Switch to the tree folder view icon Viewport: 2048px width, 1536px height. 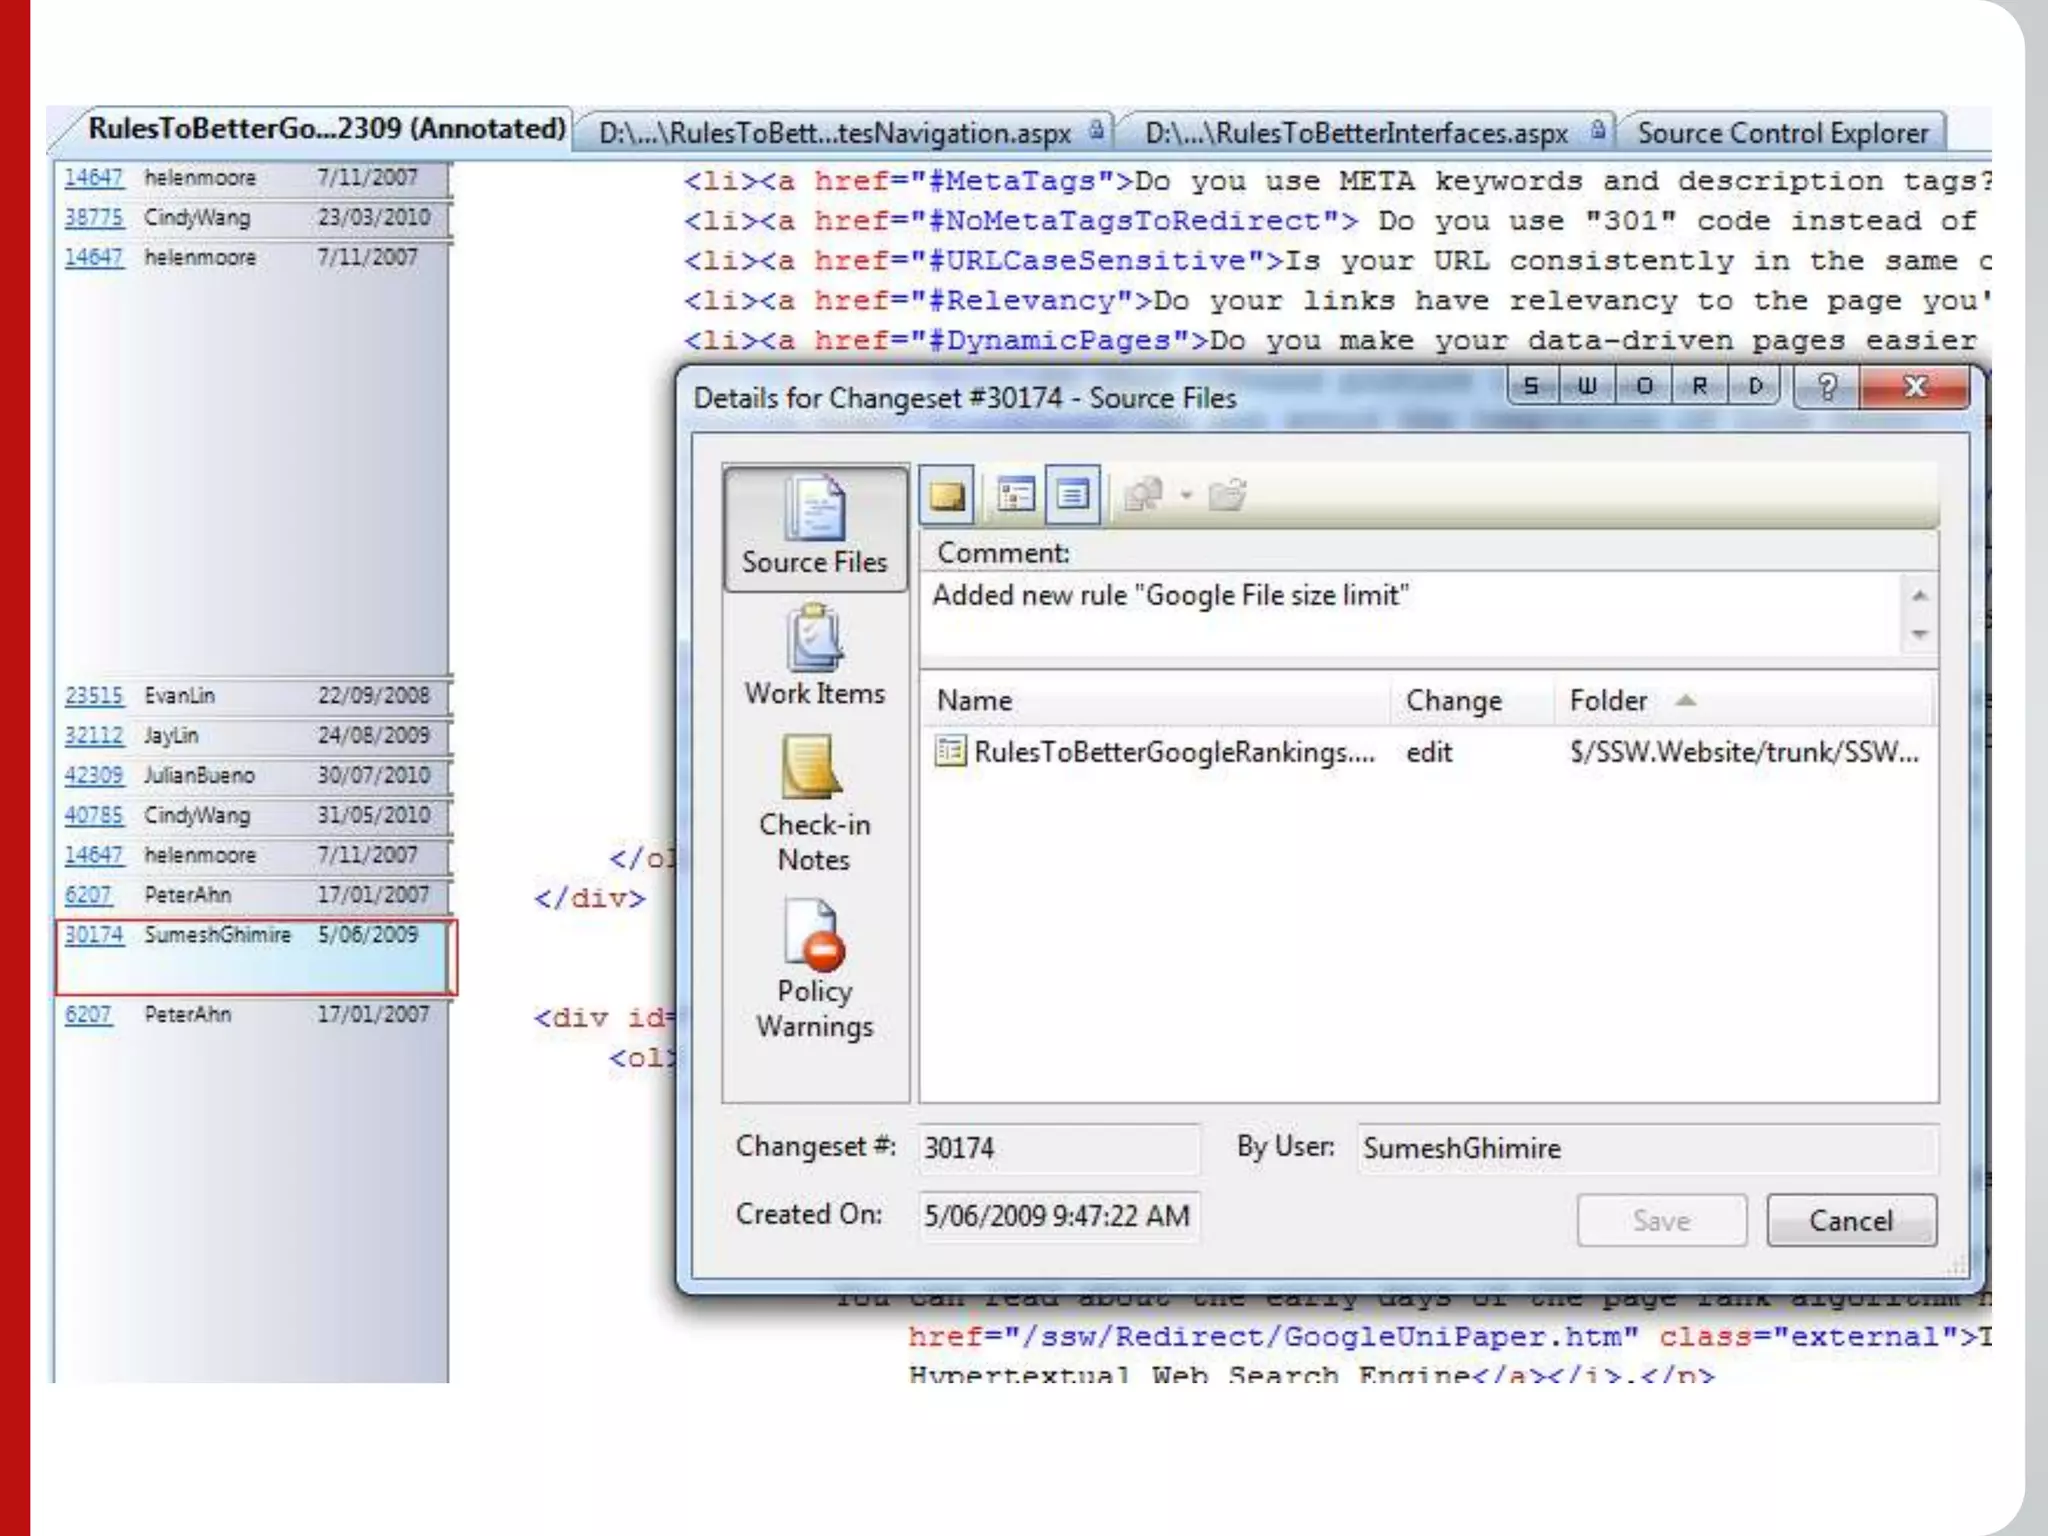[x=1016, y=495]
